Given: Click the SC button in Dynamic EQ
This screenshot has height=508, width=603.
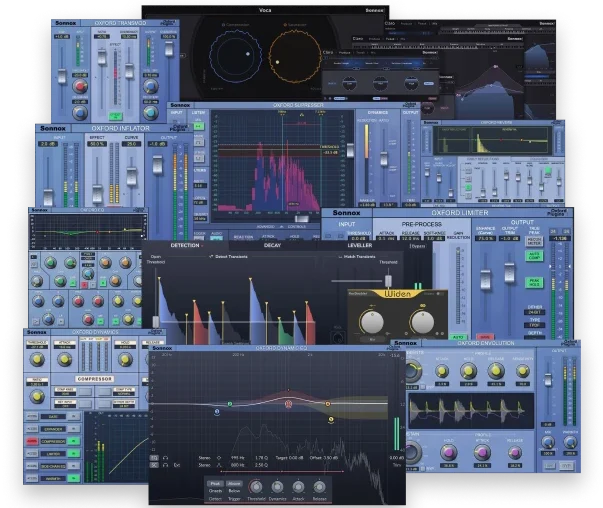Looking at the screenshot, I should pyautogui.click(x=154, y=465).
